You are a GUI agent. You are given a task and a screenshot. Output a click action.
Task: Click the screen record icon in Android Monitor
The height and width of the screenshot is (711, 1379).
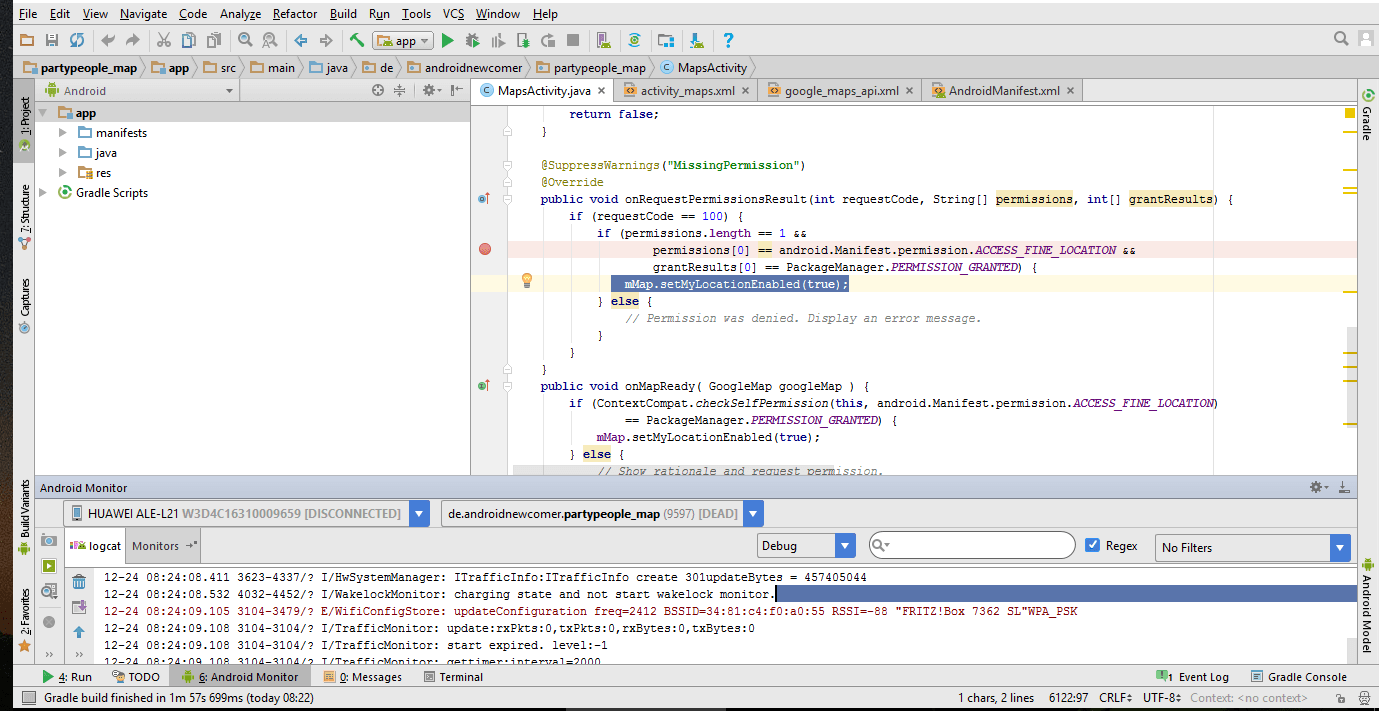point(48,566)
